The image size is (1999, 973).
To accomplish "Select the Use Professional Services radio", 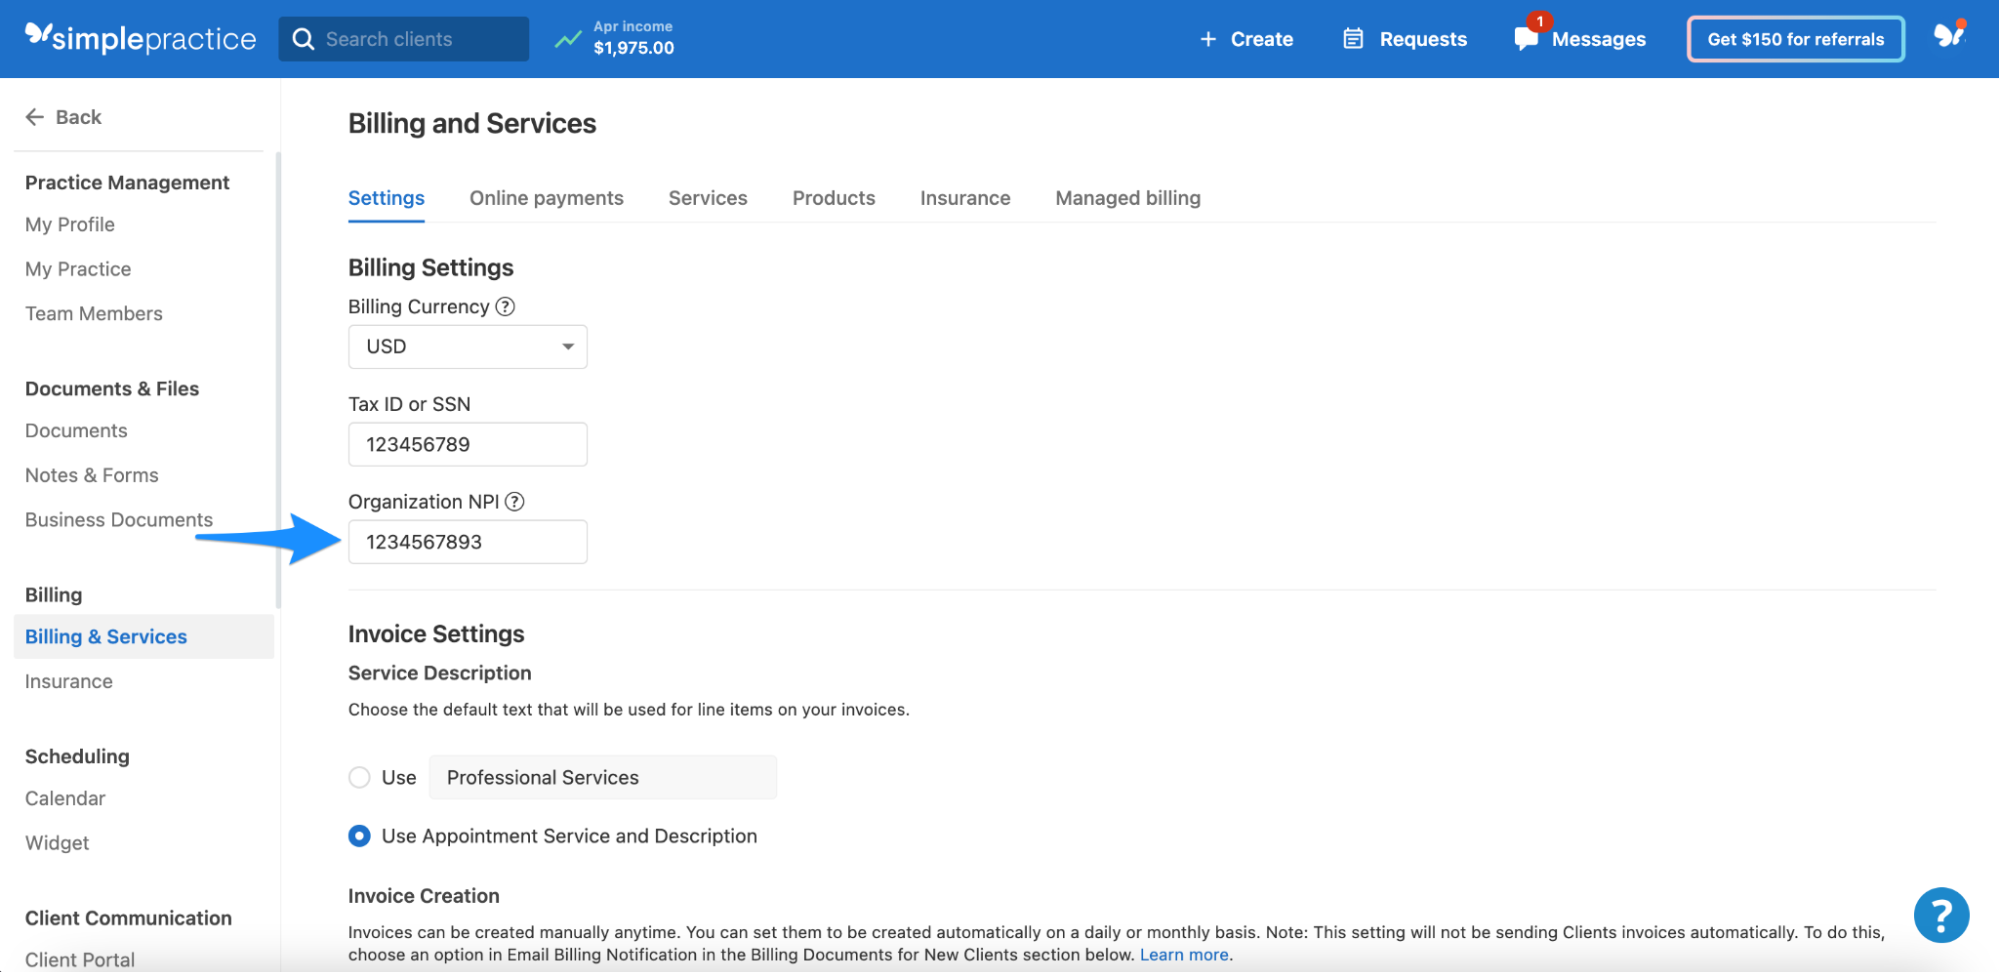I will click(x=359, y=777).
